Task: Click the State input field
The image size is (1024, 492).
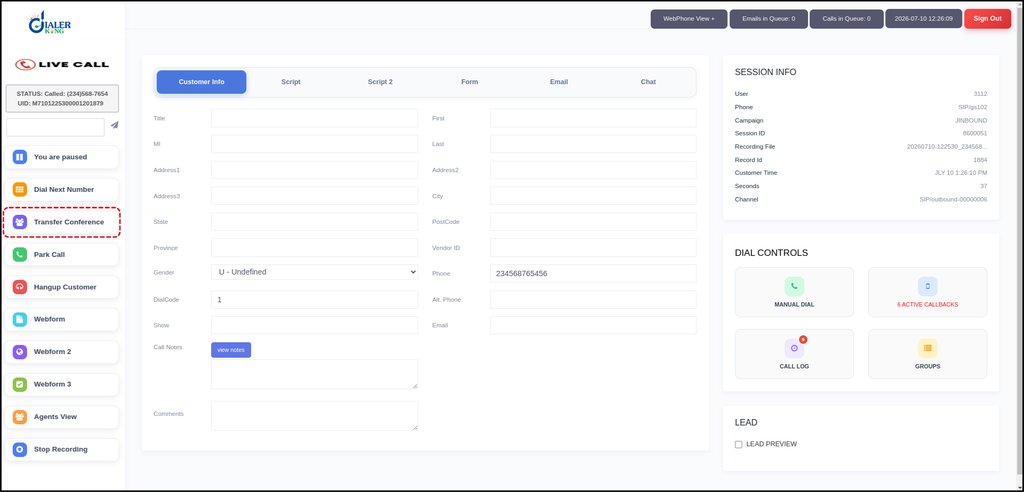Action: (314, 221)
